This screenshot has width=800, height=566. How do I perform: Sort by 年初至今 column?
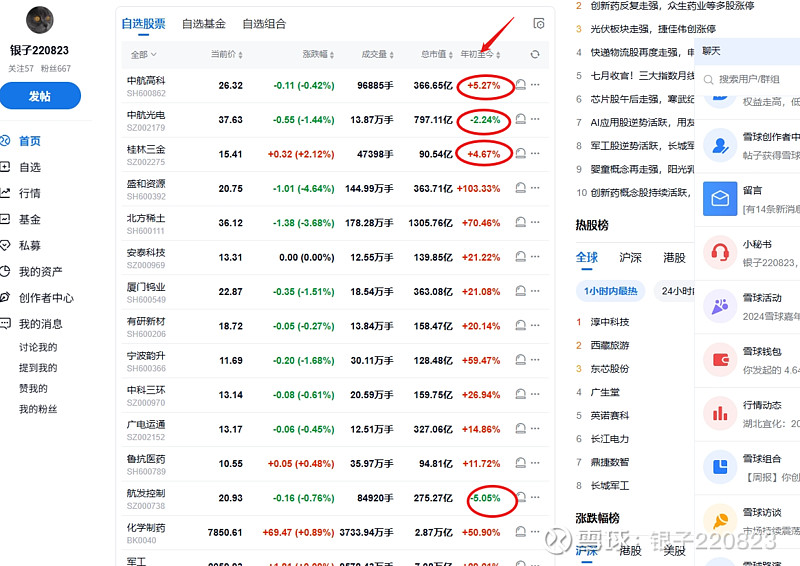480,54
